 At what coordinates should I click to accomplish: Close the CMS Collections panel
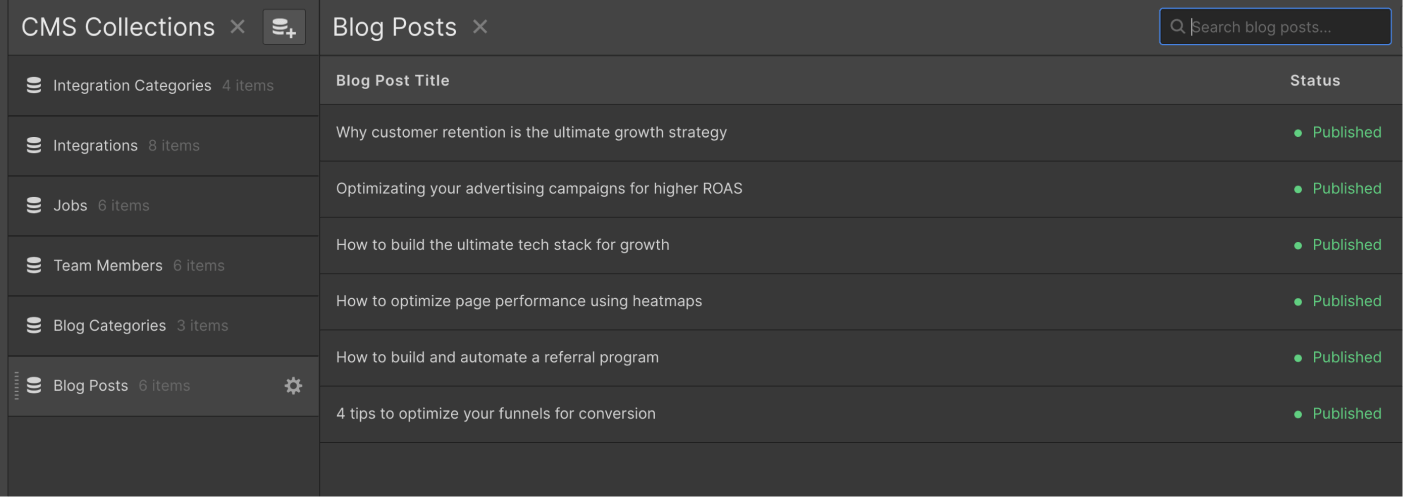(x=237, y=28)
